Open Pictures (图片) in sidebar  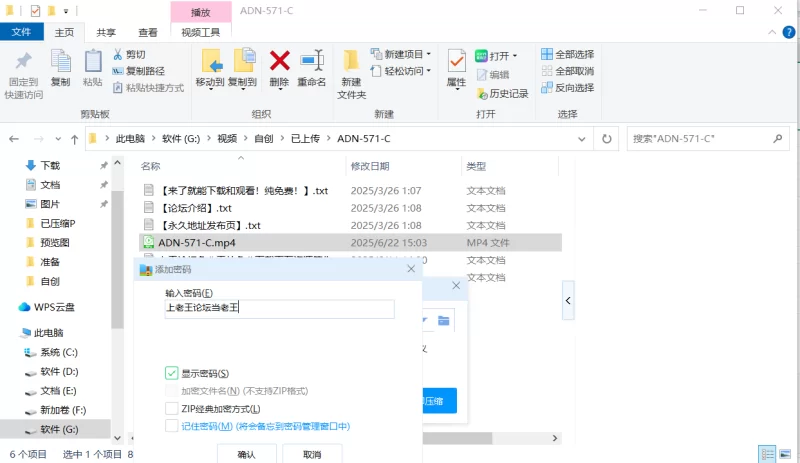50,204
